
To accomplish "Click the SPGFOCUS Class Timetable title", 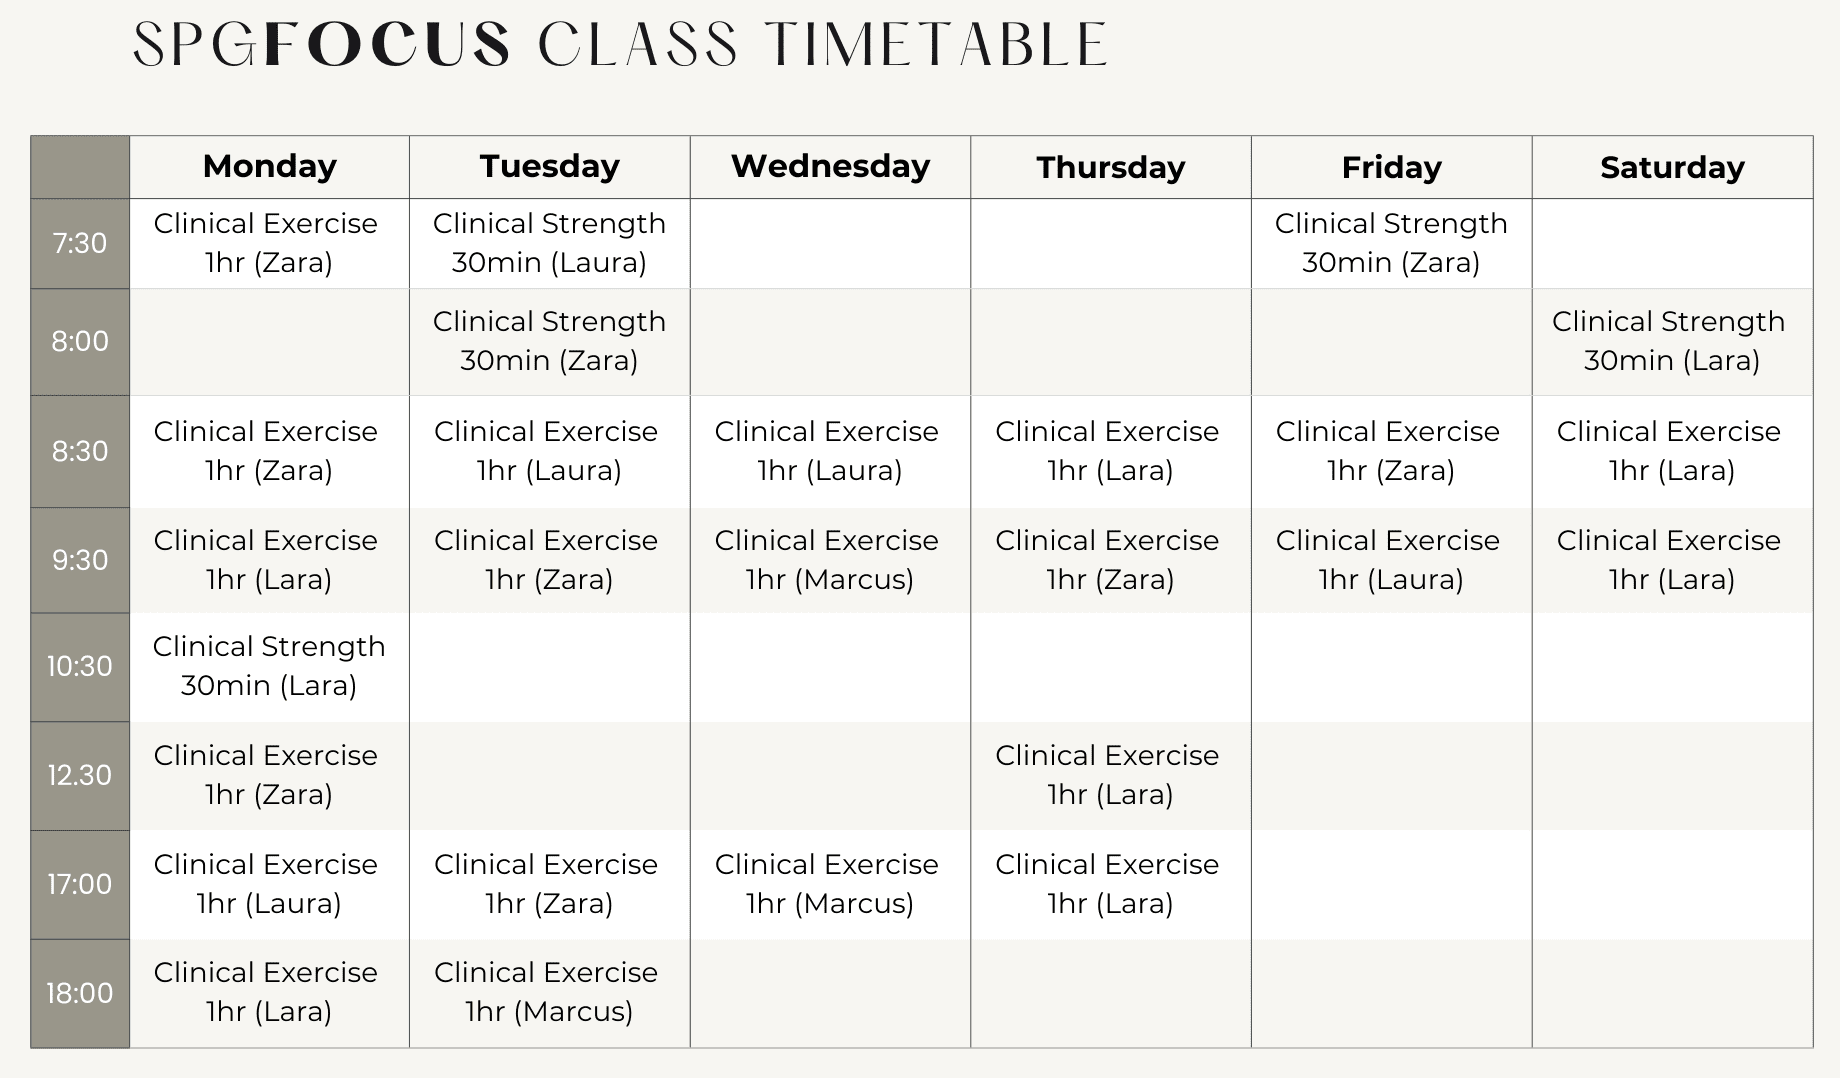I will point(620,45).
